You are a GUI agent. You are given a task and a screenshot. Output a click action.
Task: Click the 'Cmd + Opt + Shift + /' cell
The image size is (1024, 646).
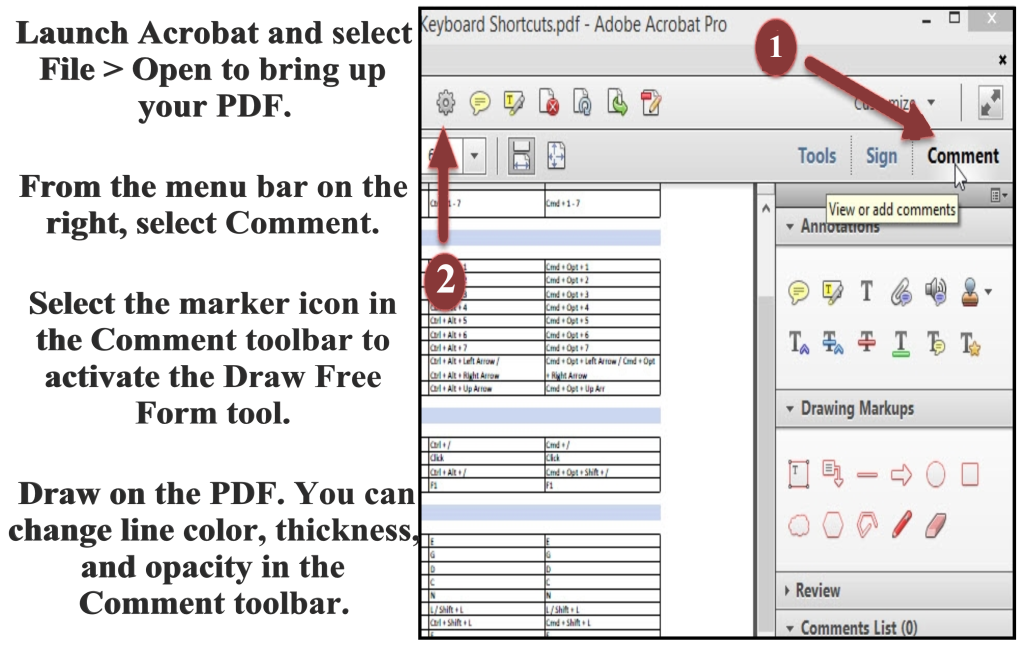click(602, 472)
